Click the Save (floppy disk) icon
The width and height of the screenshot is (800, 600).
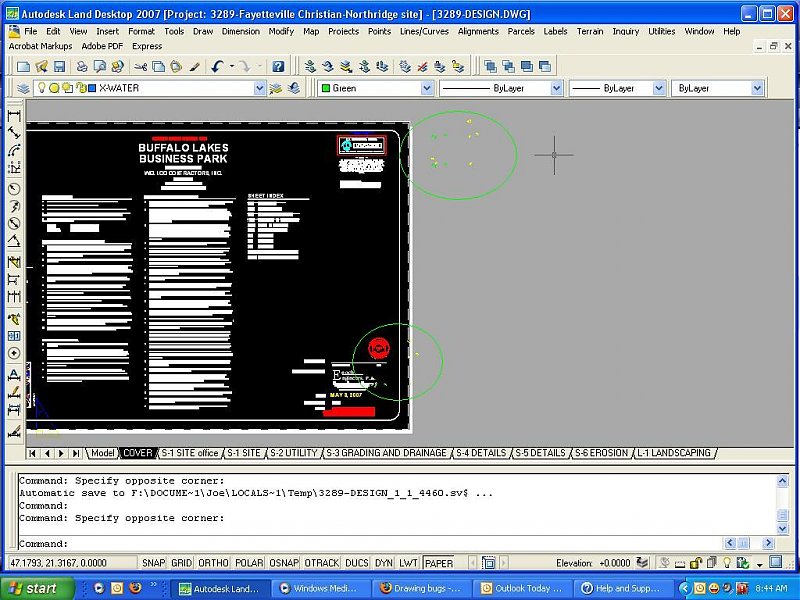coord(60,66)
